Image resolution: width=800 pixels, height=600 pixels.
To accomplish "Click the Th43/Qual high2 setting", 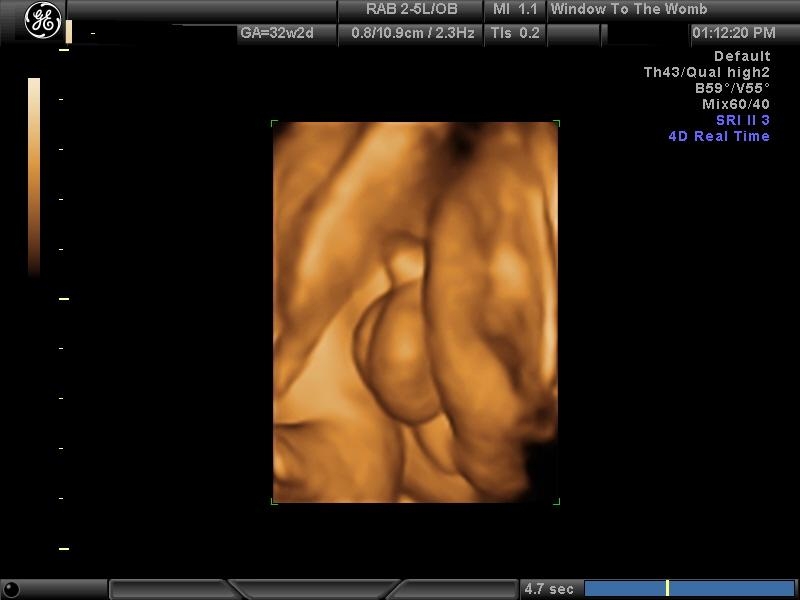I will pyautogui.click(x=707, y=72).
